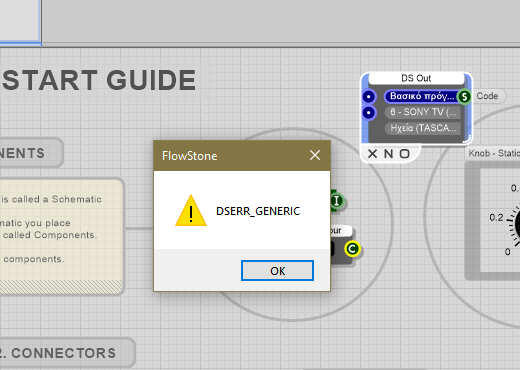Select the Βασικό πρόγ... device in DS Out

pyautogui.click(x=422, y=96)
